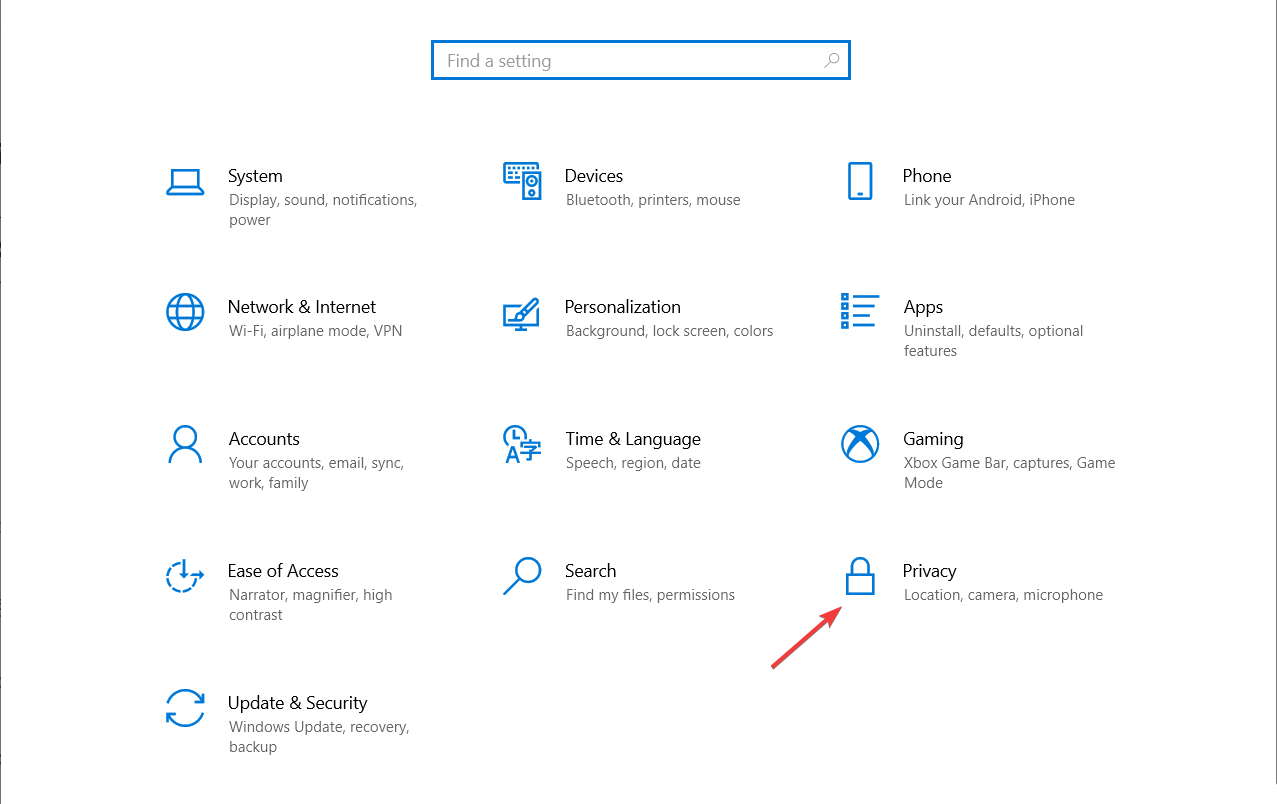Screen dimensions: 1277x804
Task: Open Devices via keyboard-speaker icon
Action: coord(522,181)
